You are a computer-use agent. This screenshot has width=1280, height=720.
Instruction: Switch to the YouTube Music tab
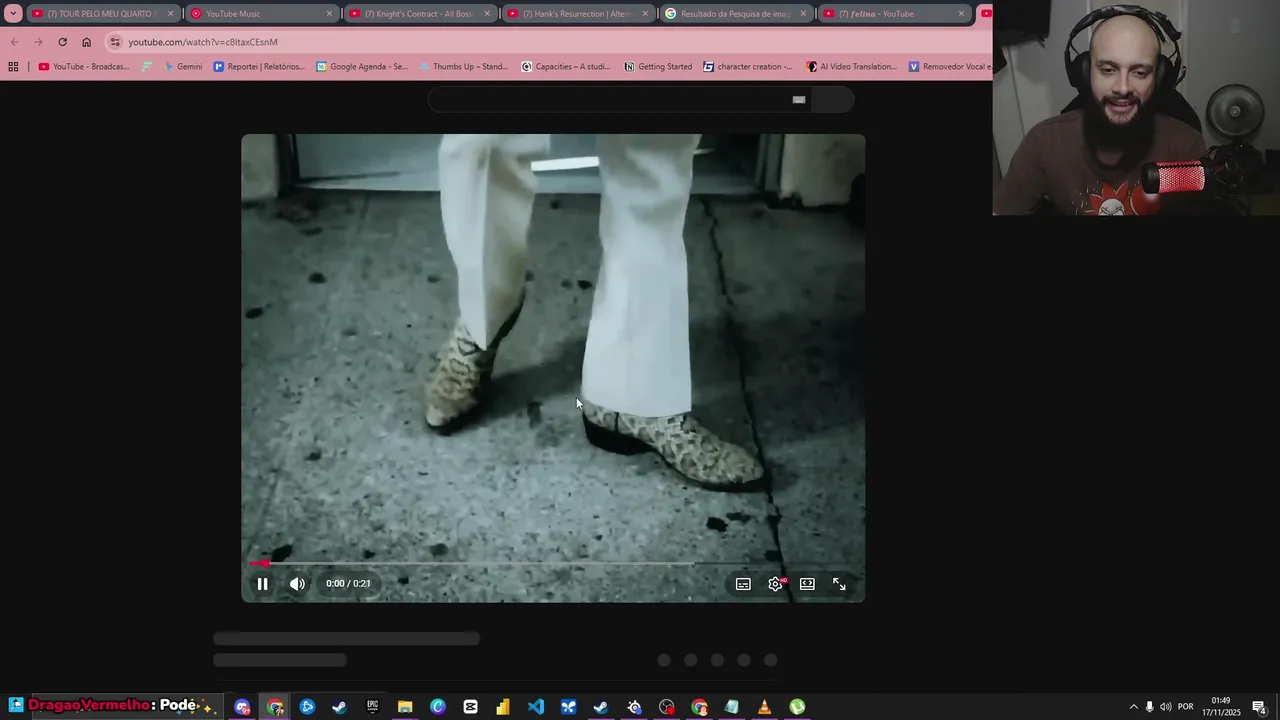tap(260, 14)
